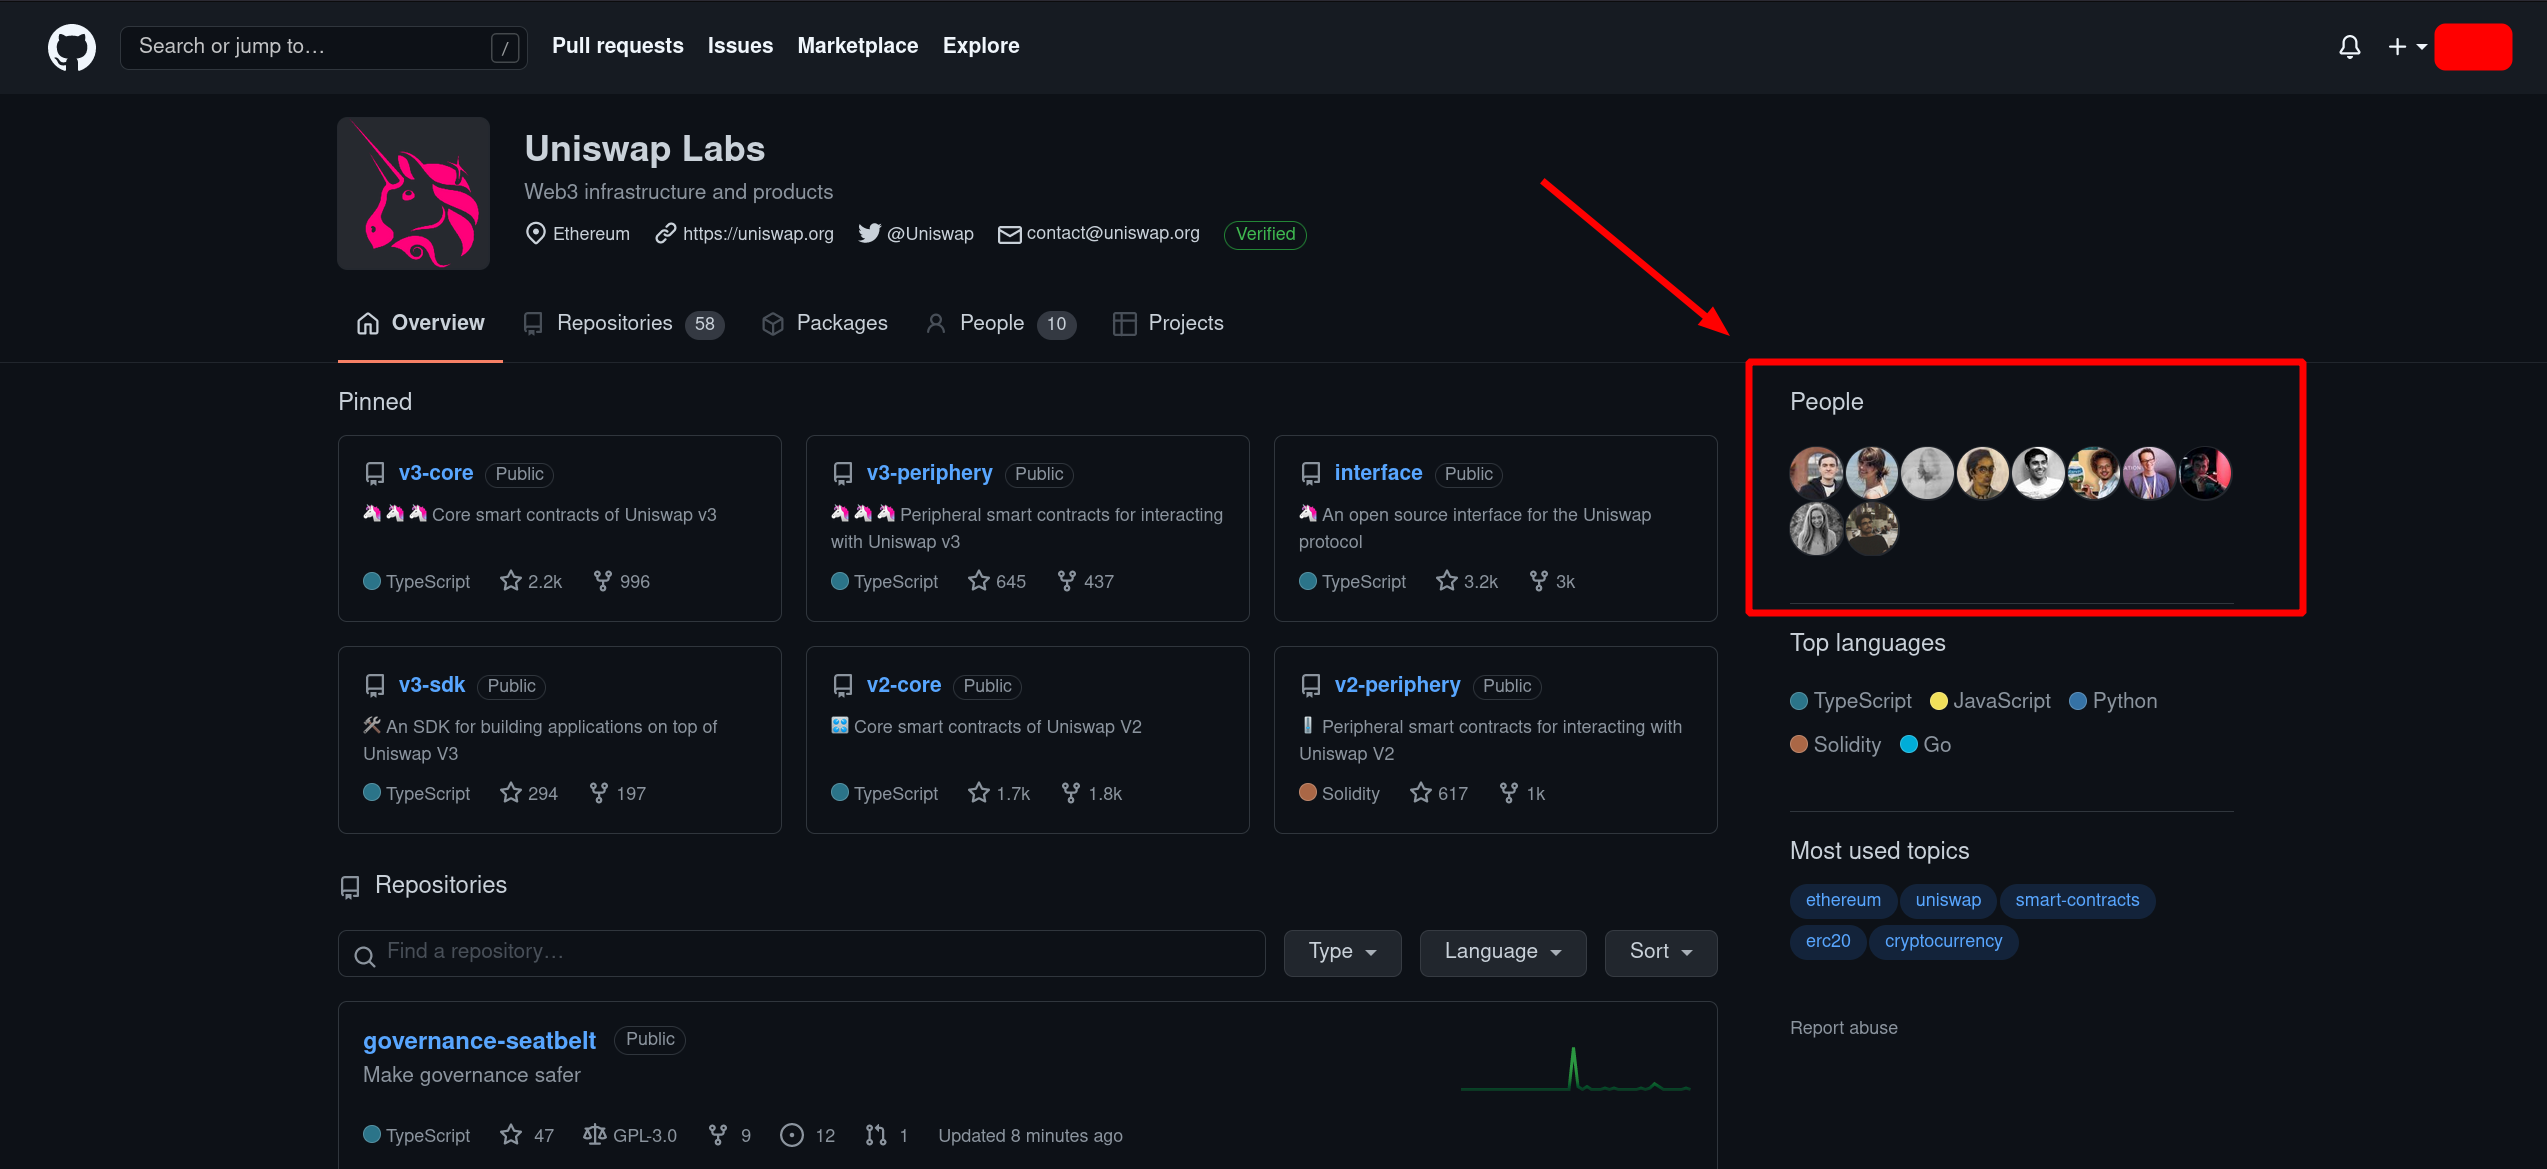The height and width of the screenshot is (1169, 2547).
Task: Click the GPL-3.0 license scale icon
Action: point(594,1135)
